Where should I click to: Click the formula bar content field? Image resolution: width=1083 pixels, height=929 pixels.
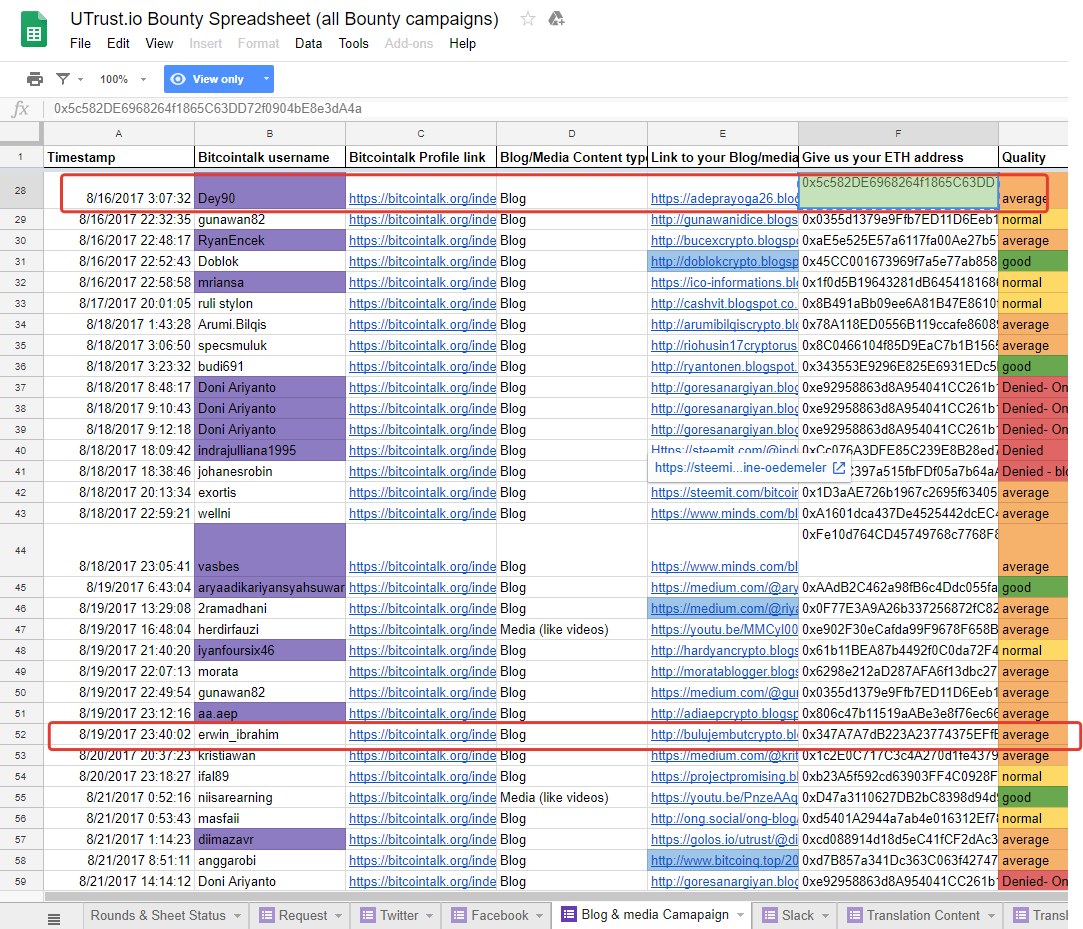click(556, 108)
